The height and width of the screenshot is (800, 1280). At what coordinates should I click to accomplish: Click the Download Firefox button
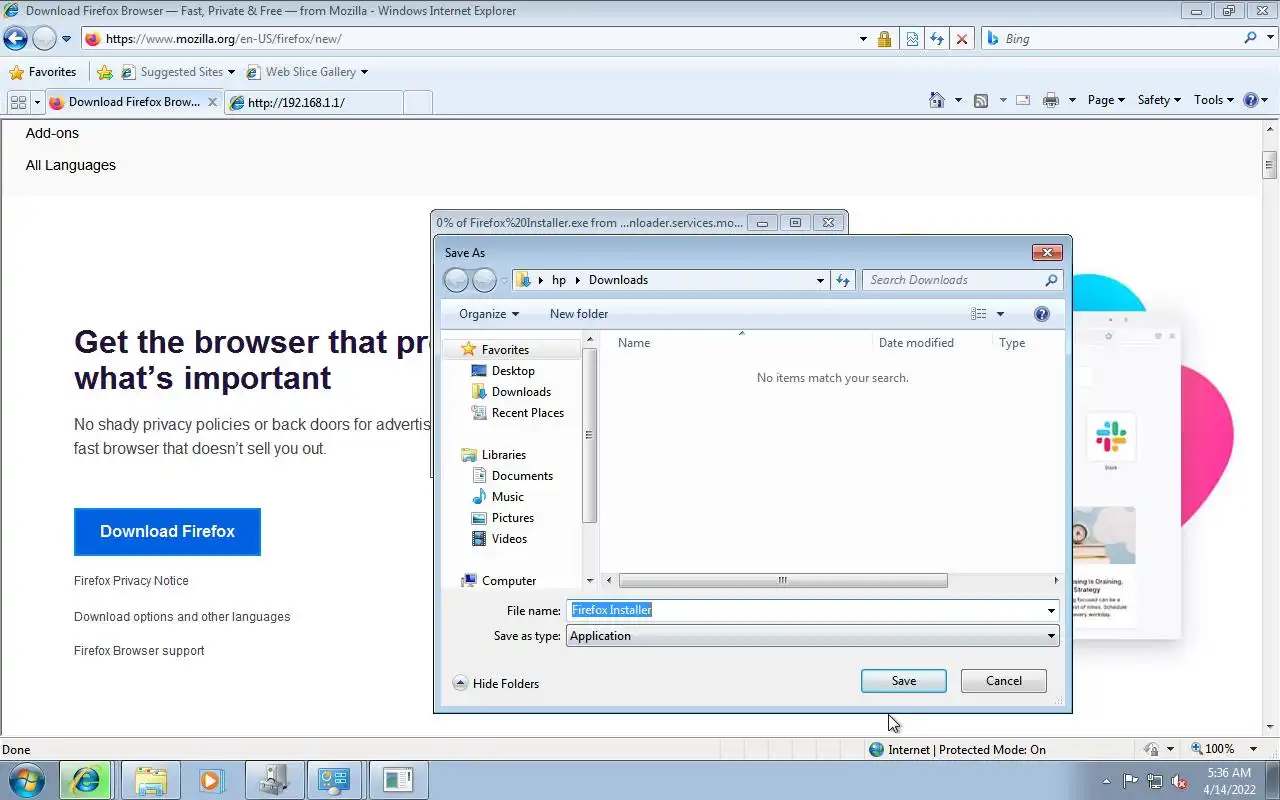point(167,532)
